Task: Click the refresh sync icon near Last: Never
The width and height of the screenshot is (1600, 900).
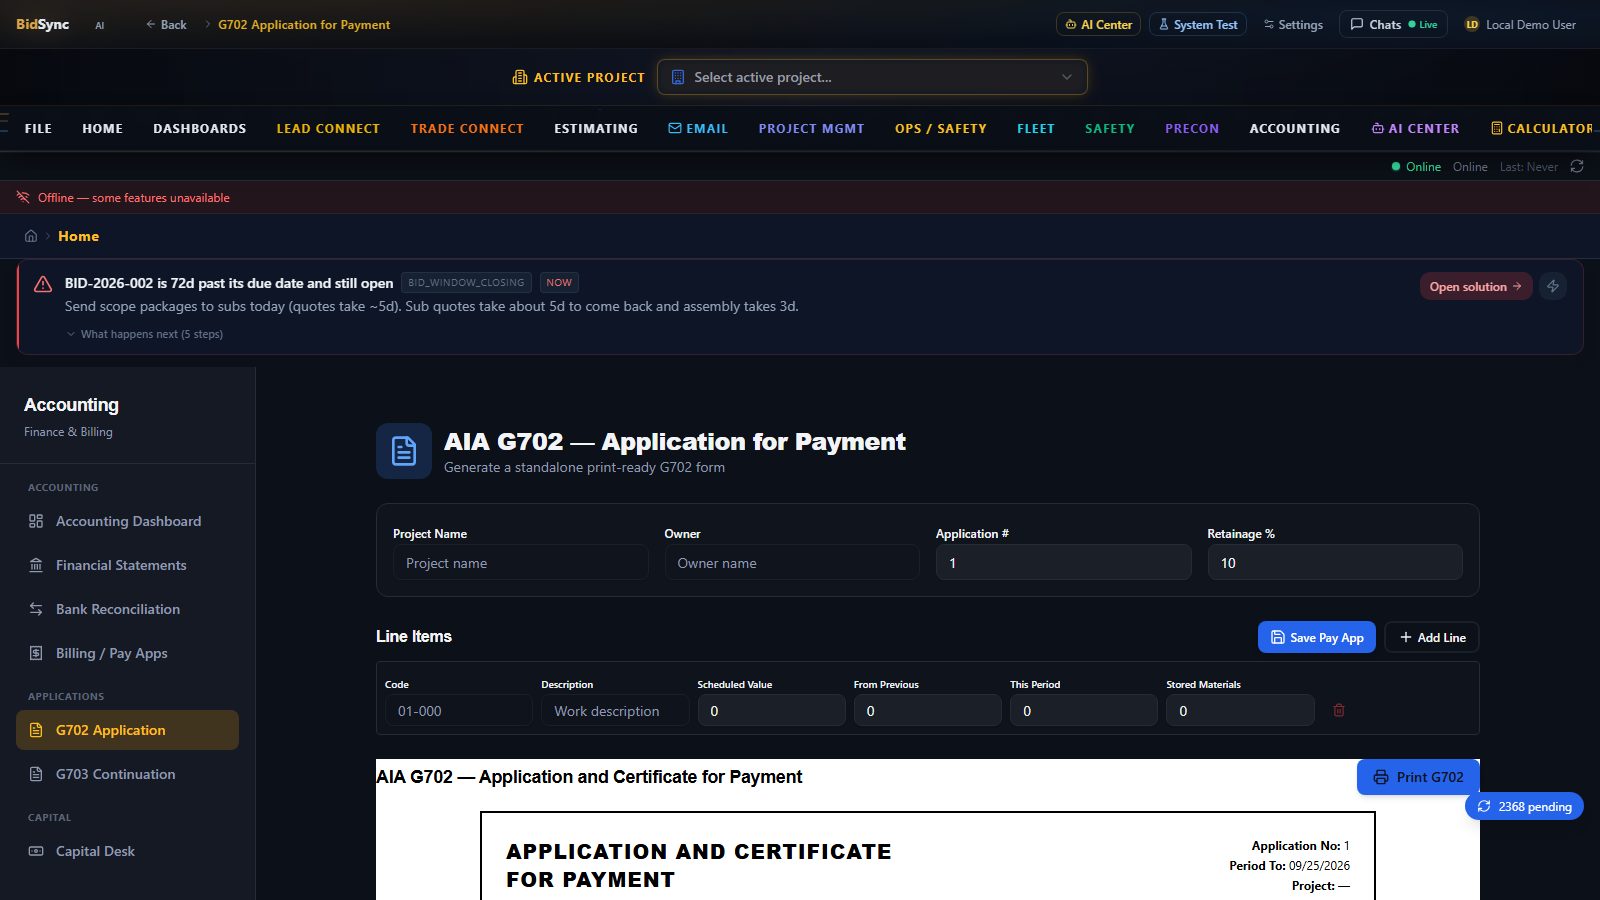Action: click(1577, 166)
